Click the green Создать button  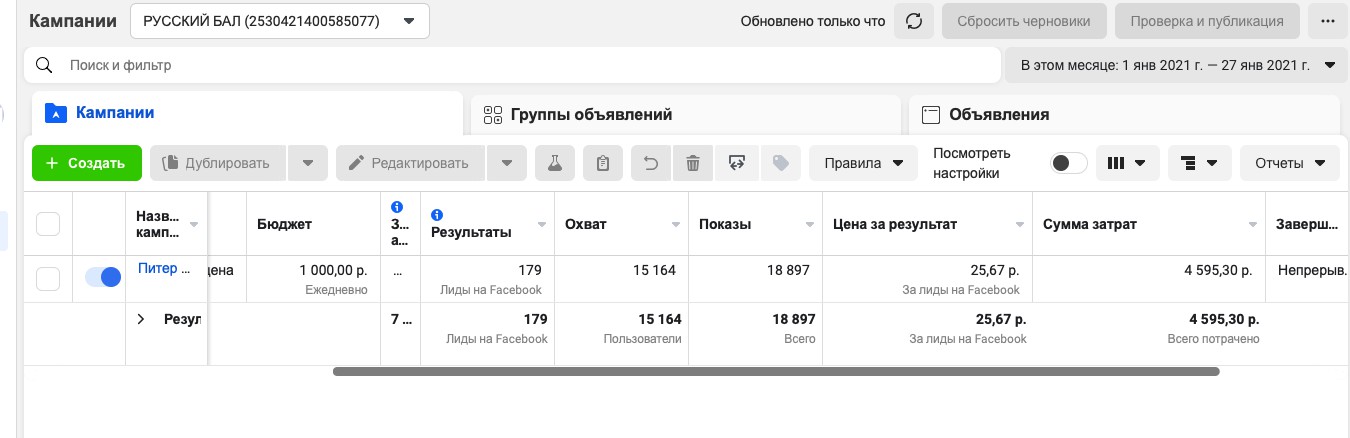[86, 163]
